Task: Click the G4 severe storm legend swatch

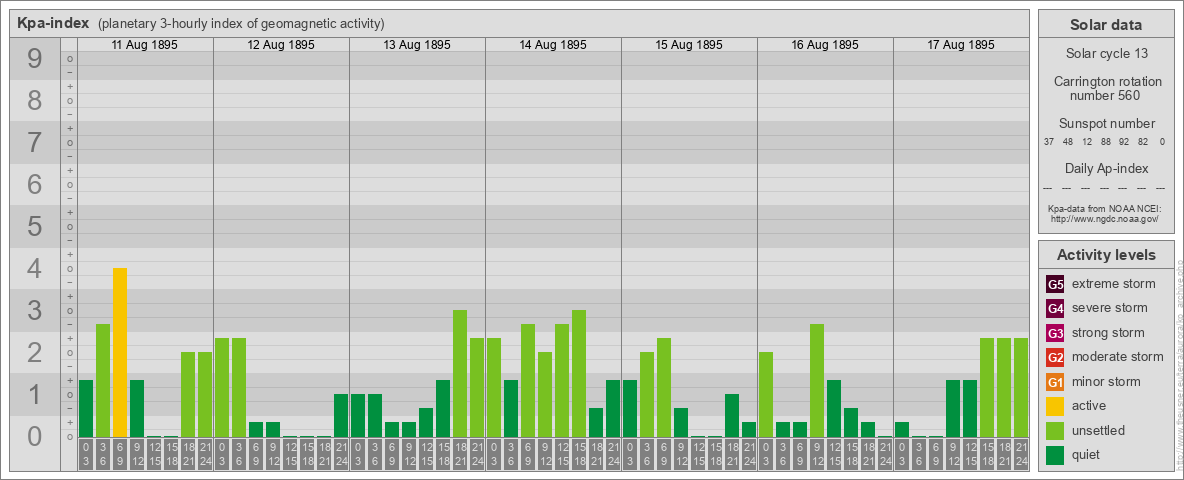Action: point(1055,308)
